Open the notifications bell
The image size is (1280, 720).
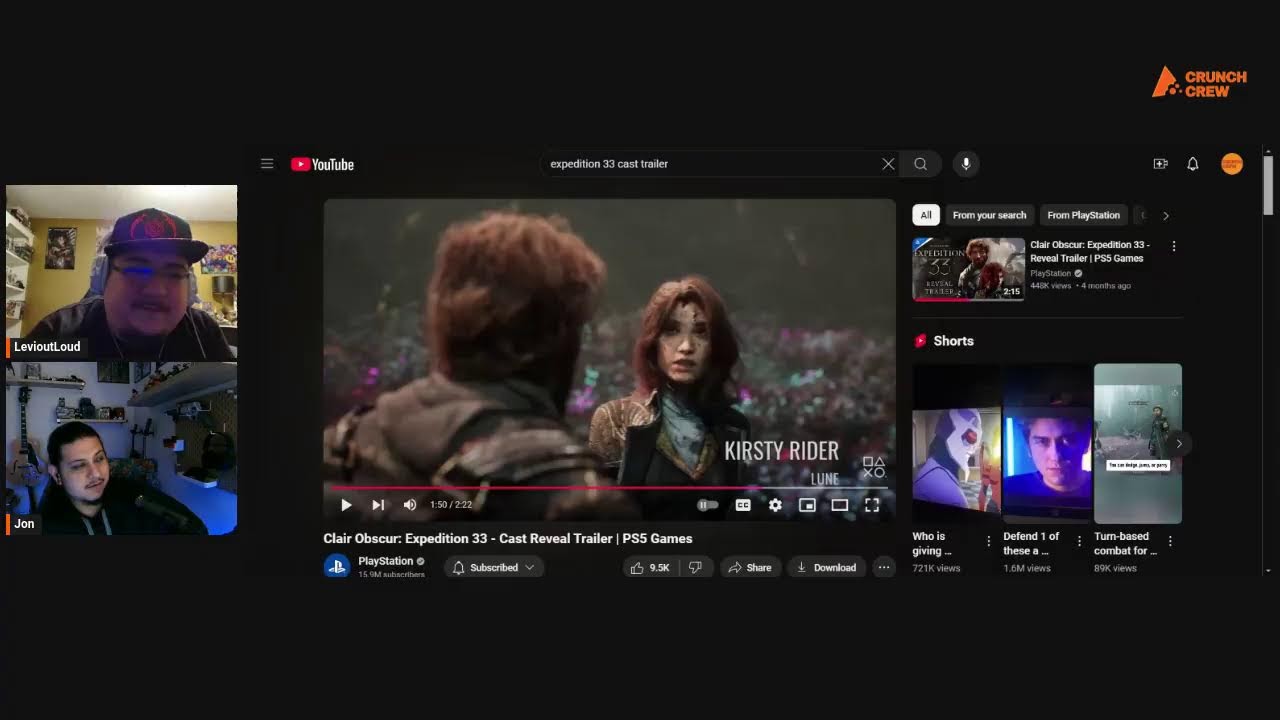click(1193, 164)
